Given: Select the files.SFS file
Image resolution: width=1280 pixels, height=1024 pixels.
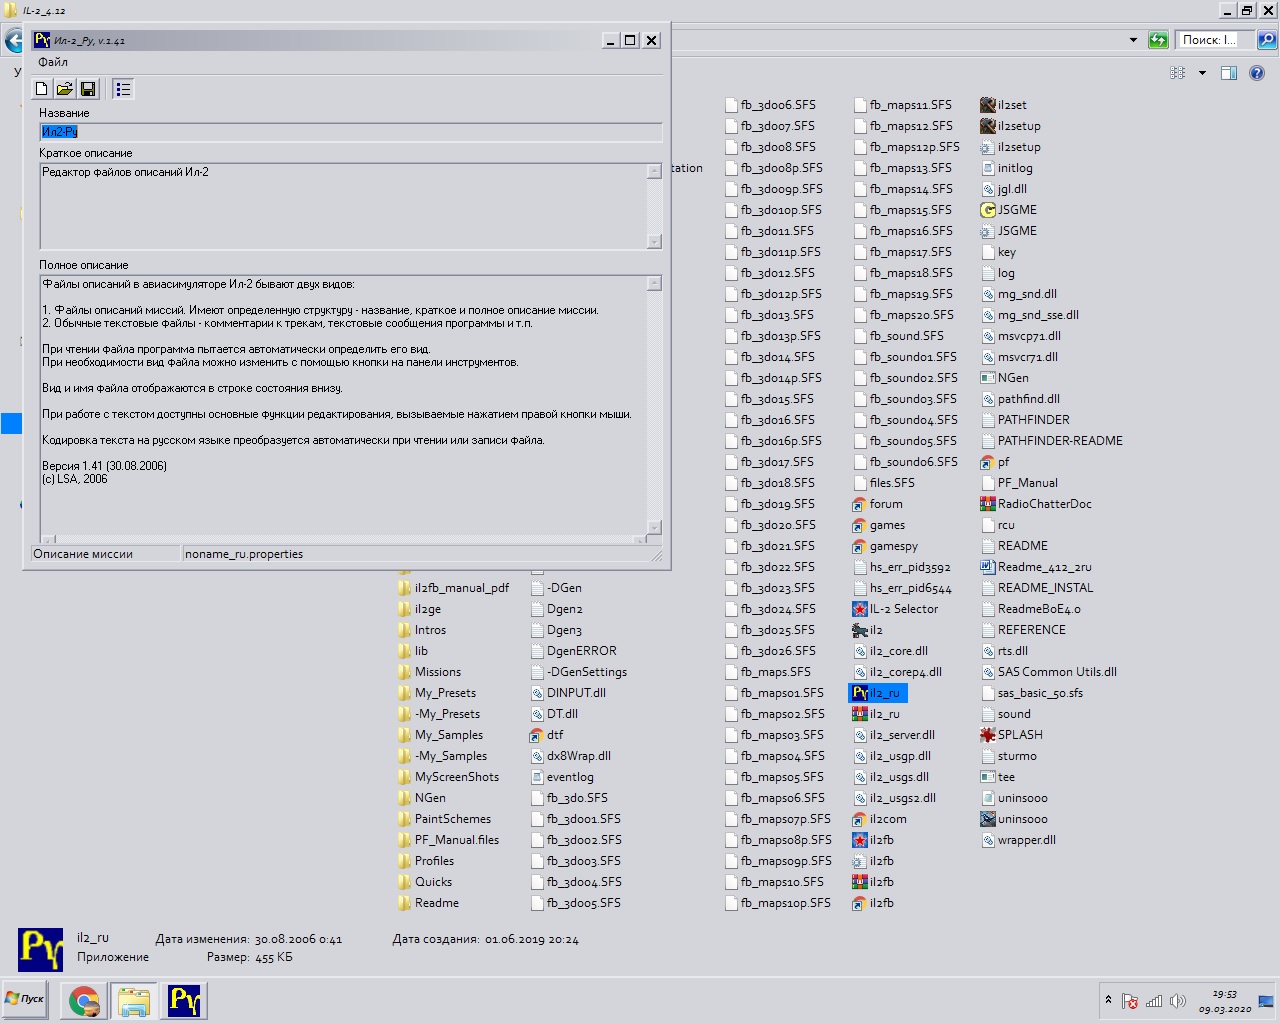Looking at the screenshot, I should point(884,483).
